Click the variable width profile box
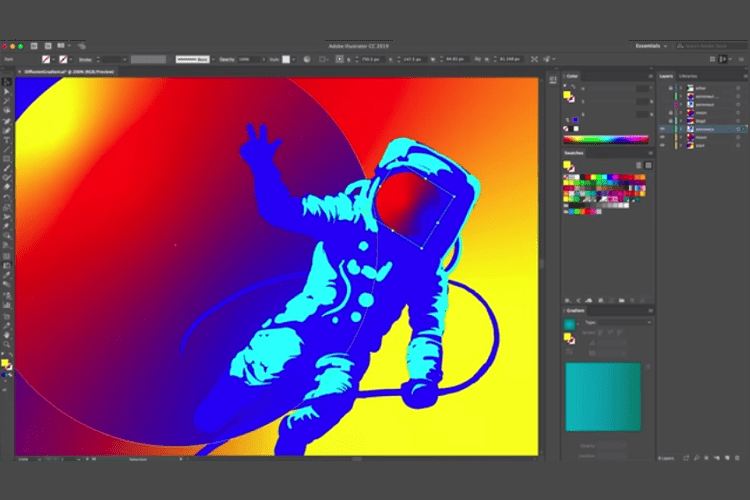The width and height of the screenshot is (750, 500). click(148, 59)
